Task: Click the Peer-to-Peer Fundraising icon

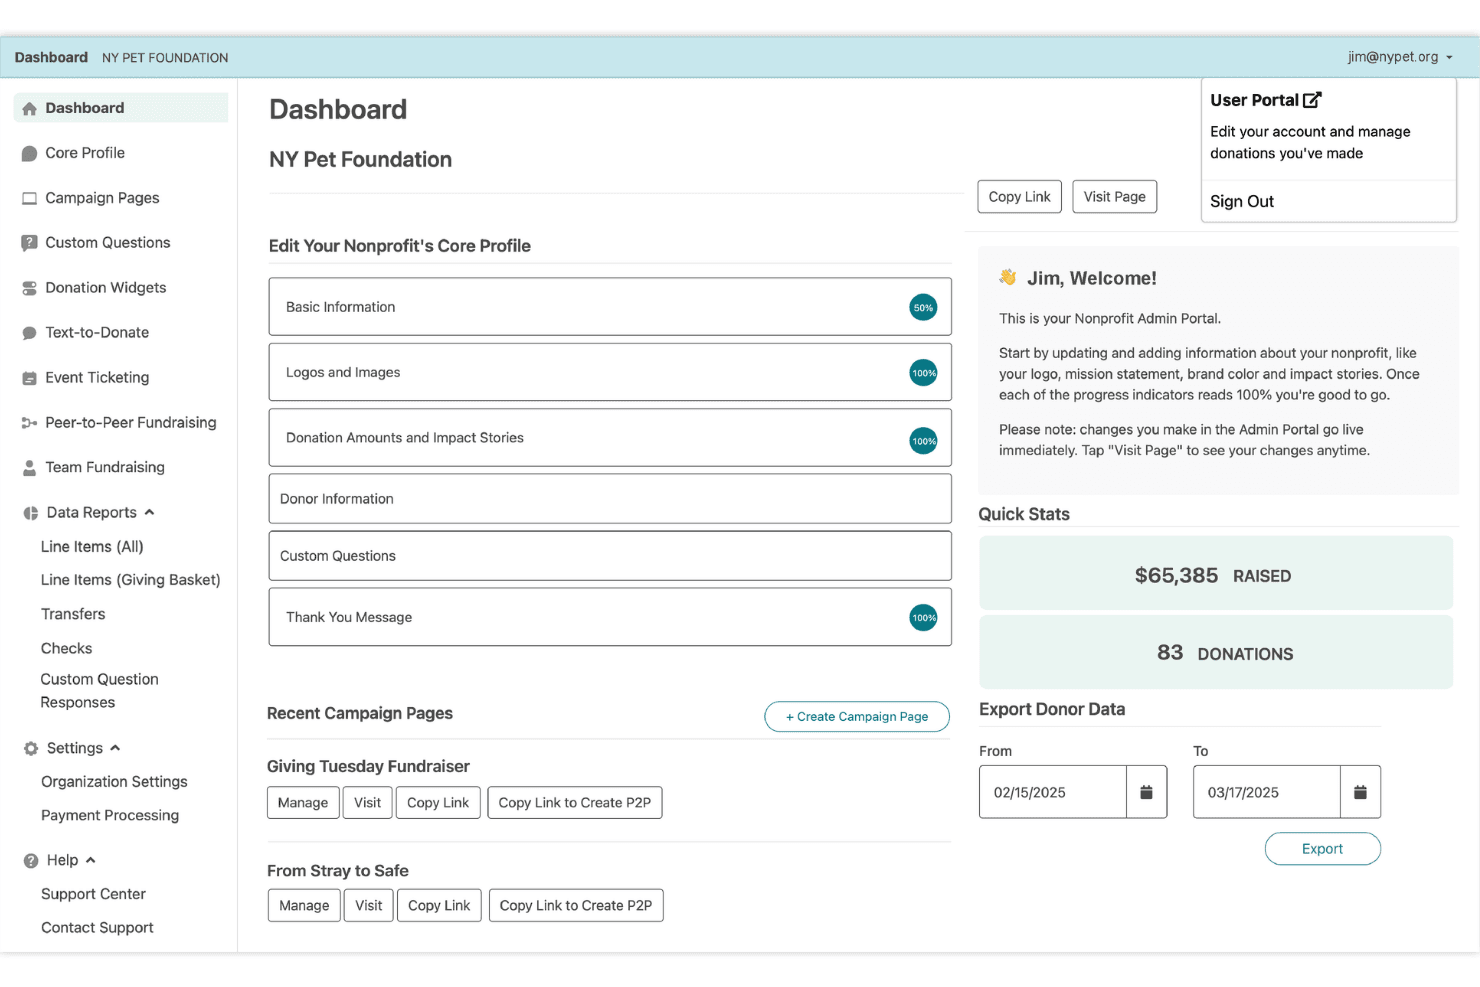Action: click(30, 423)
